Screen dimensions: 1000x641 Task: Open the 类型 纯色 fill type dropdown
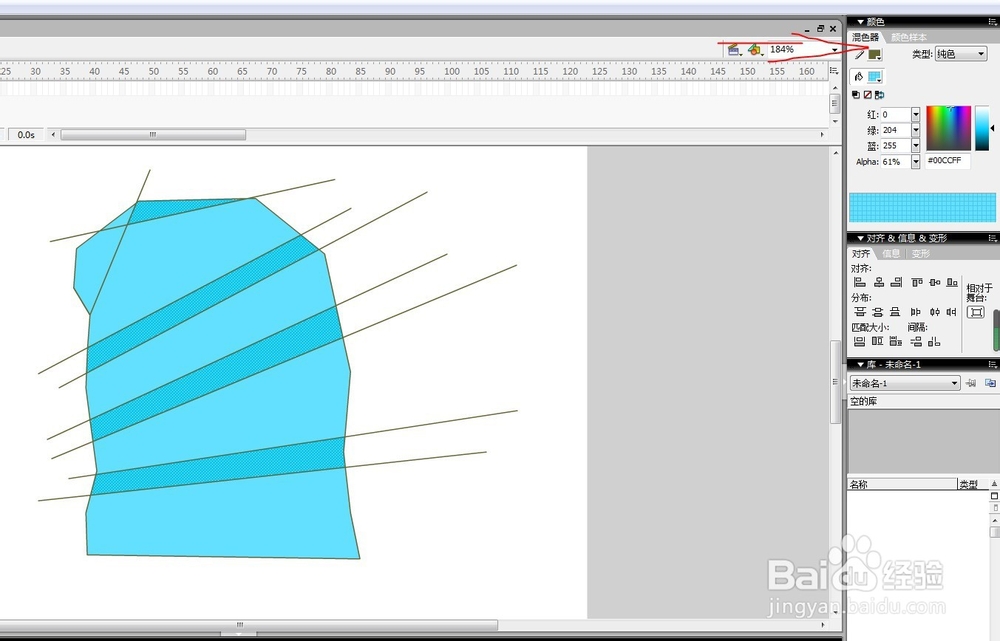[x=960, y=54]
